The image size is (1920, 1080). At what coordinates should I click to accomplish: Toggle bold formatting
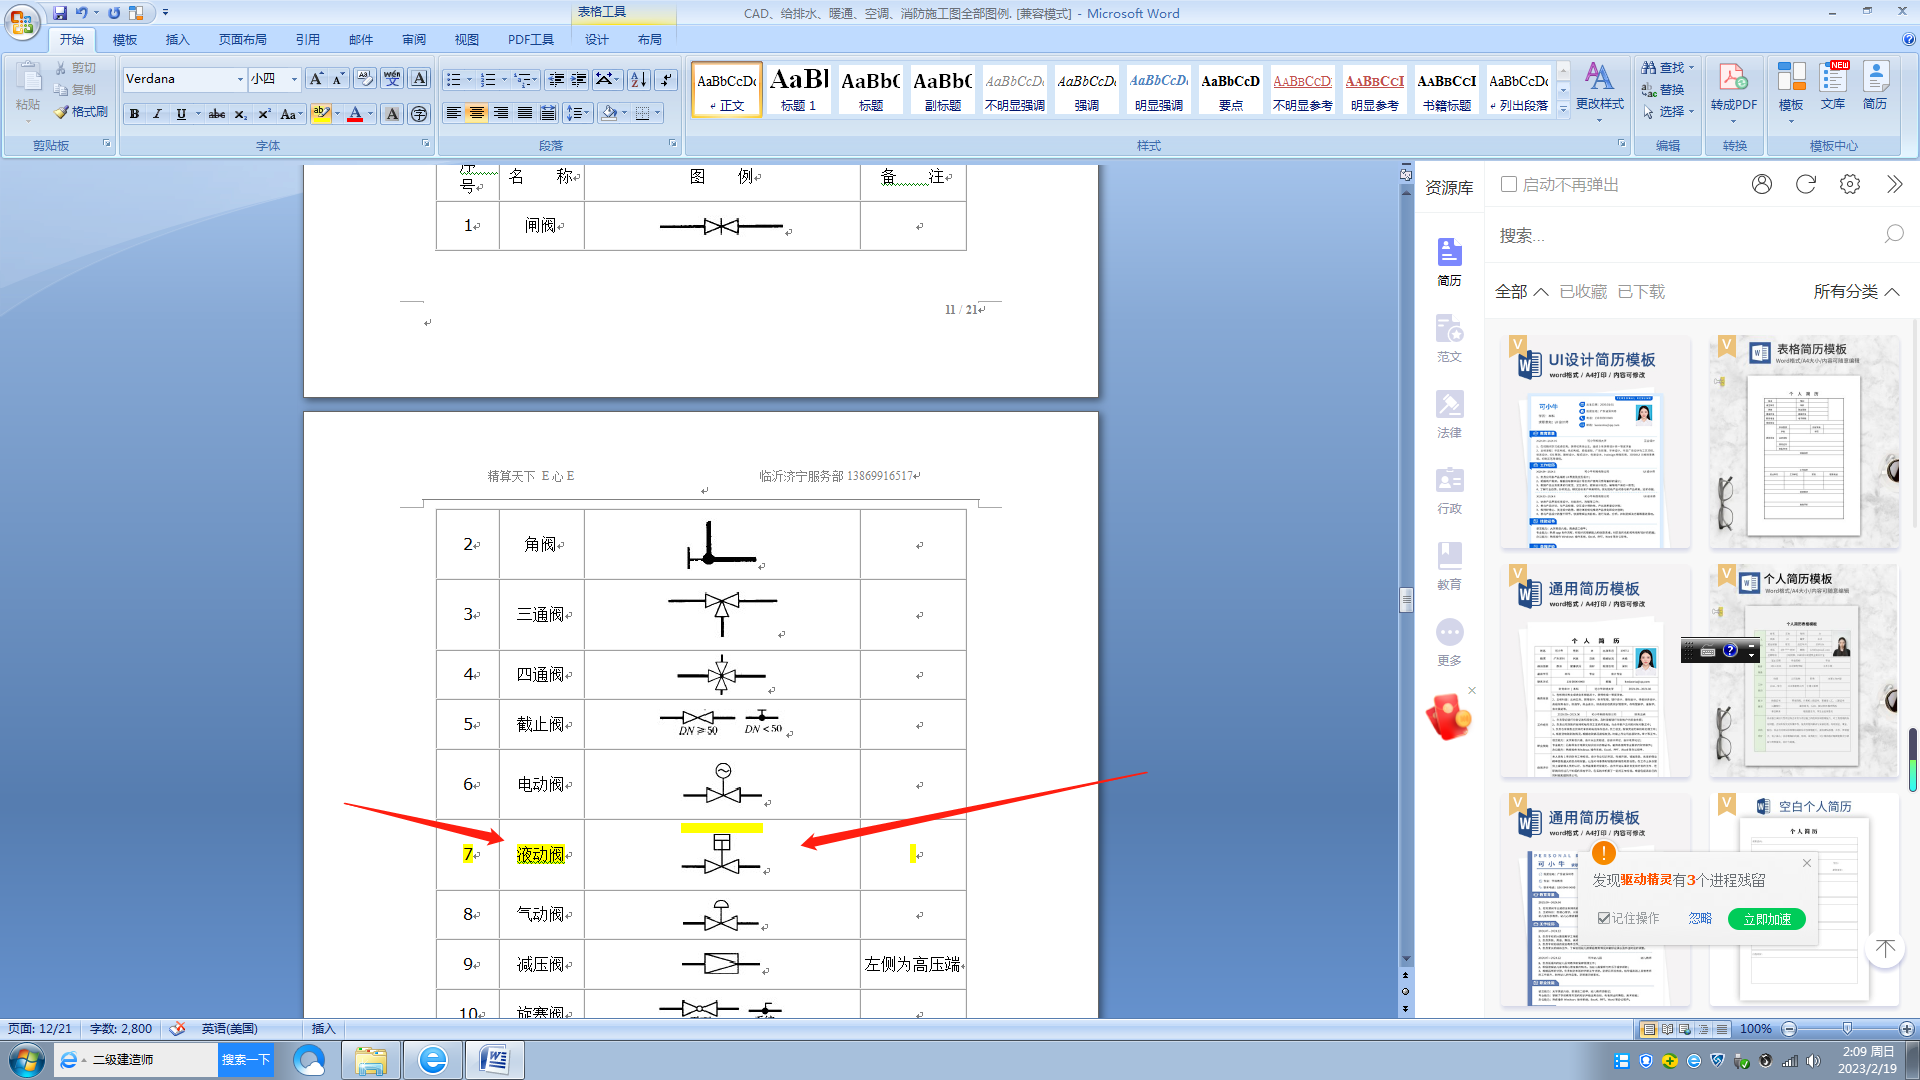point(134,114)
